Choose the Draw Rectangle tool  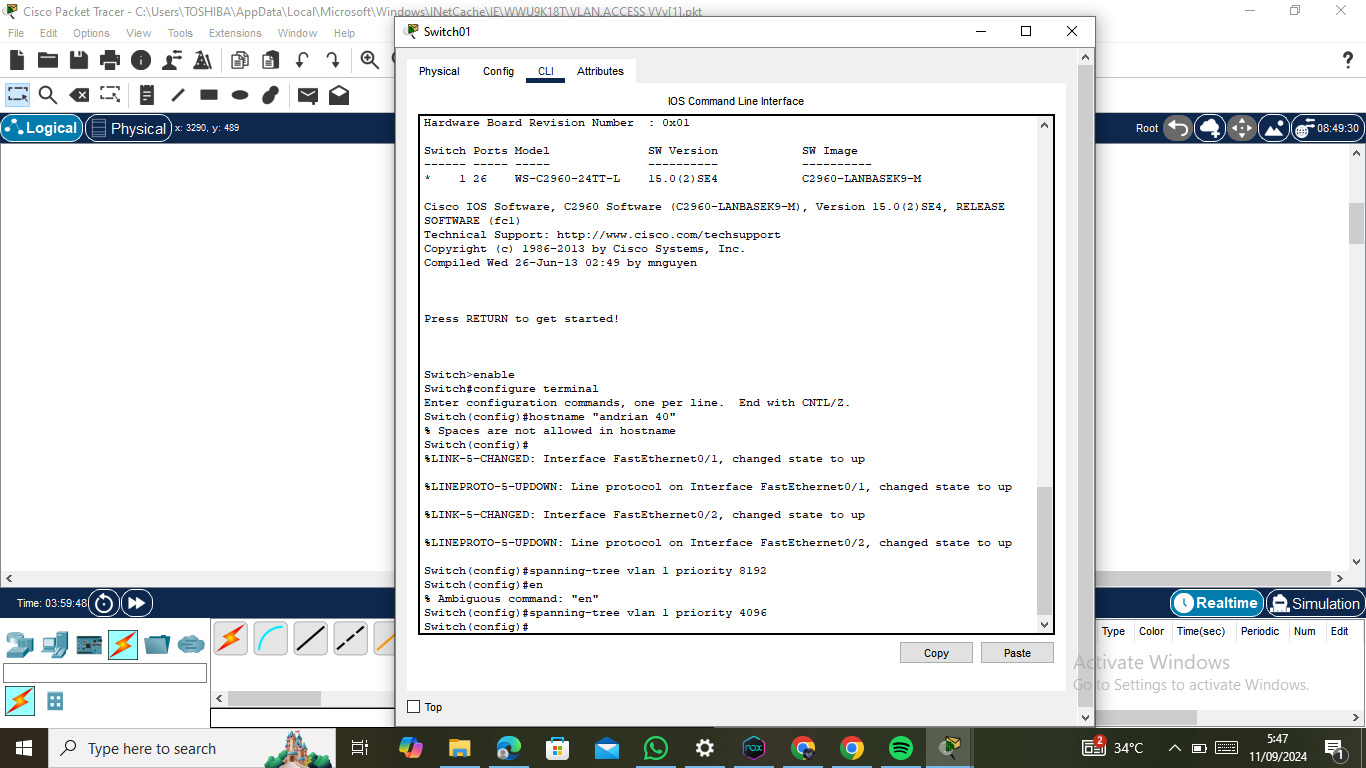(209, 95)
